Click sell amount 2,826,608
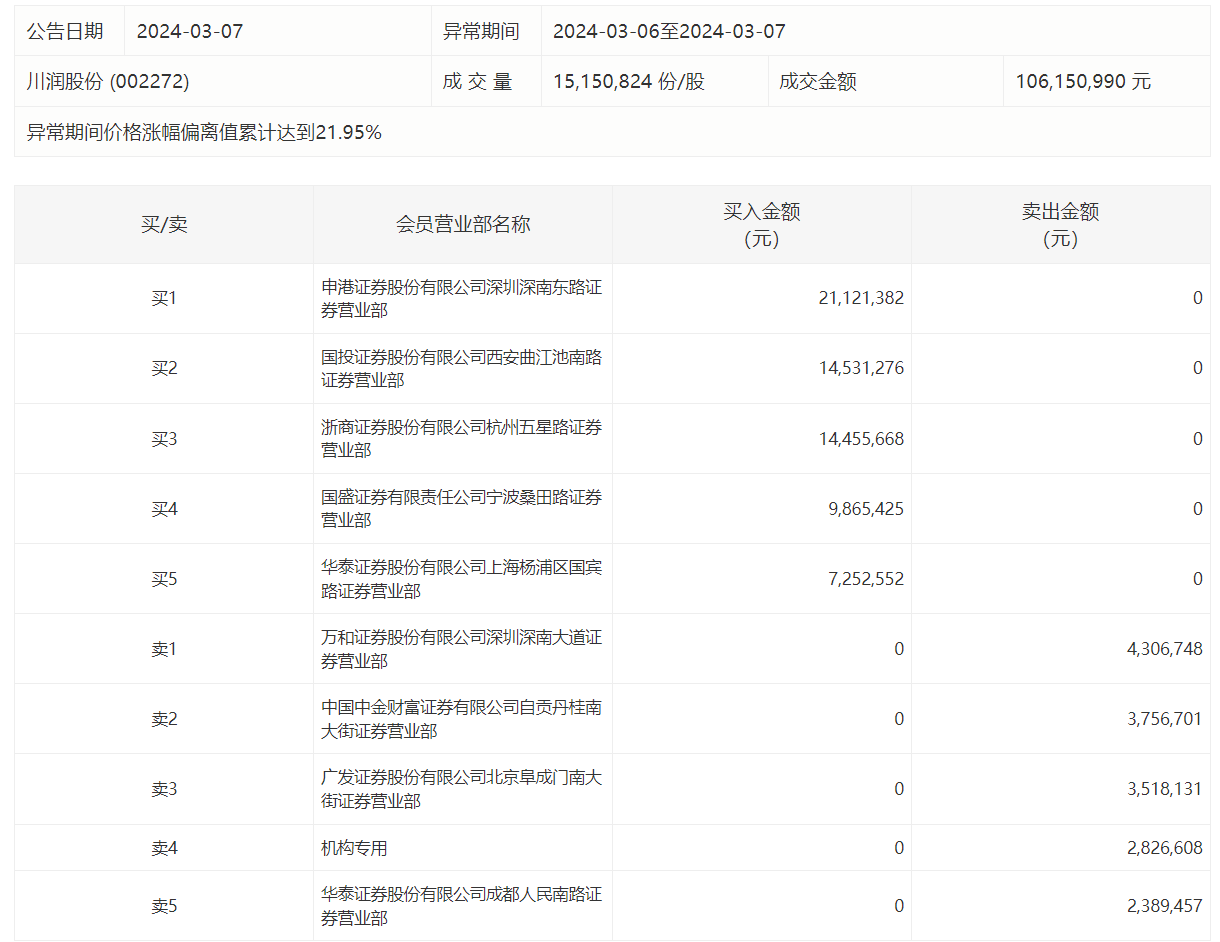Screen dimensions: 1220x942 (1165, 848)
